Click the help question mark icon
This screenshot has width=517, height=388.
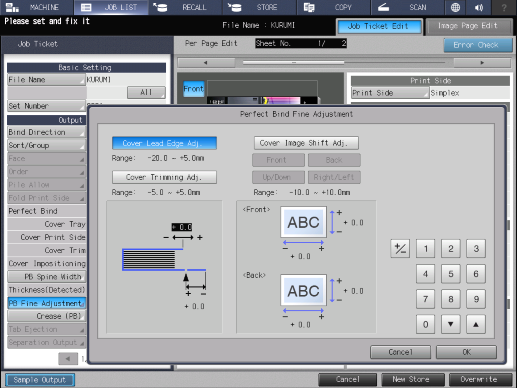504,7
